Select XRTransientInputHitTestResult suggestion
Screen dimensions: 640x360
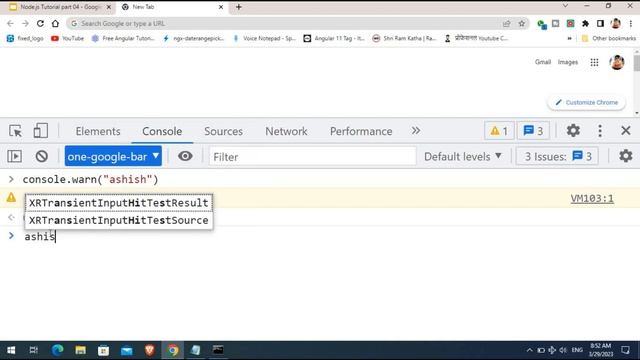pos(119,203)
